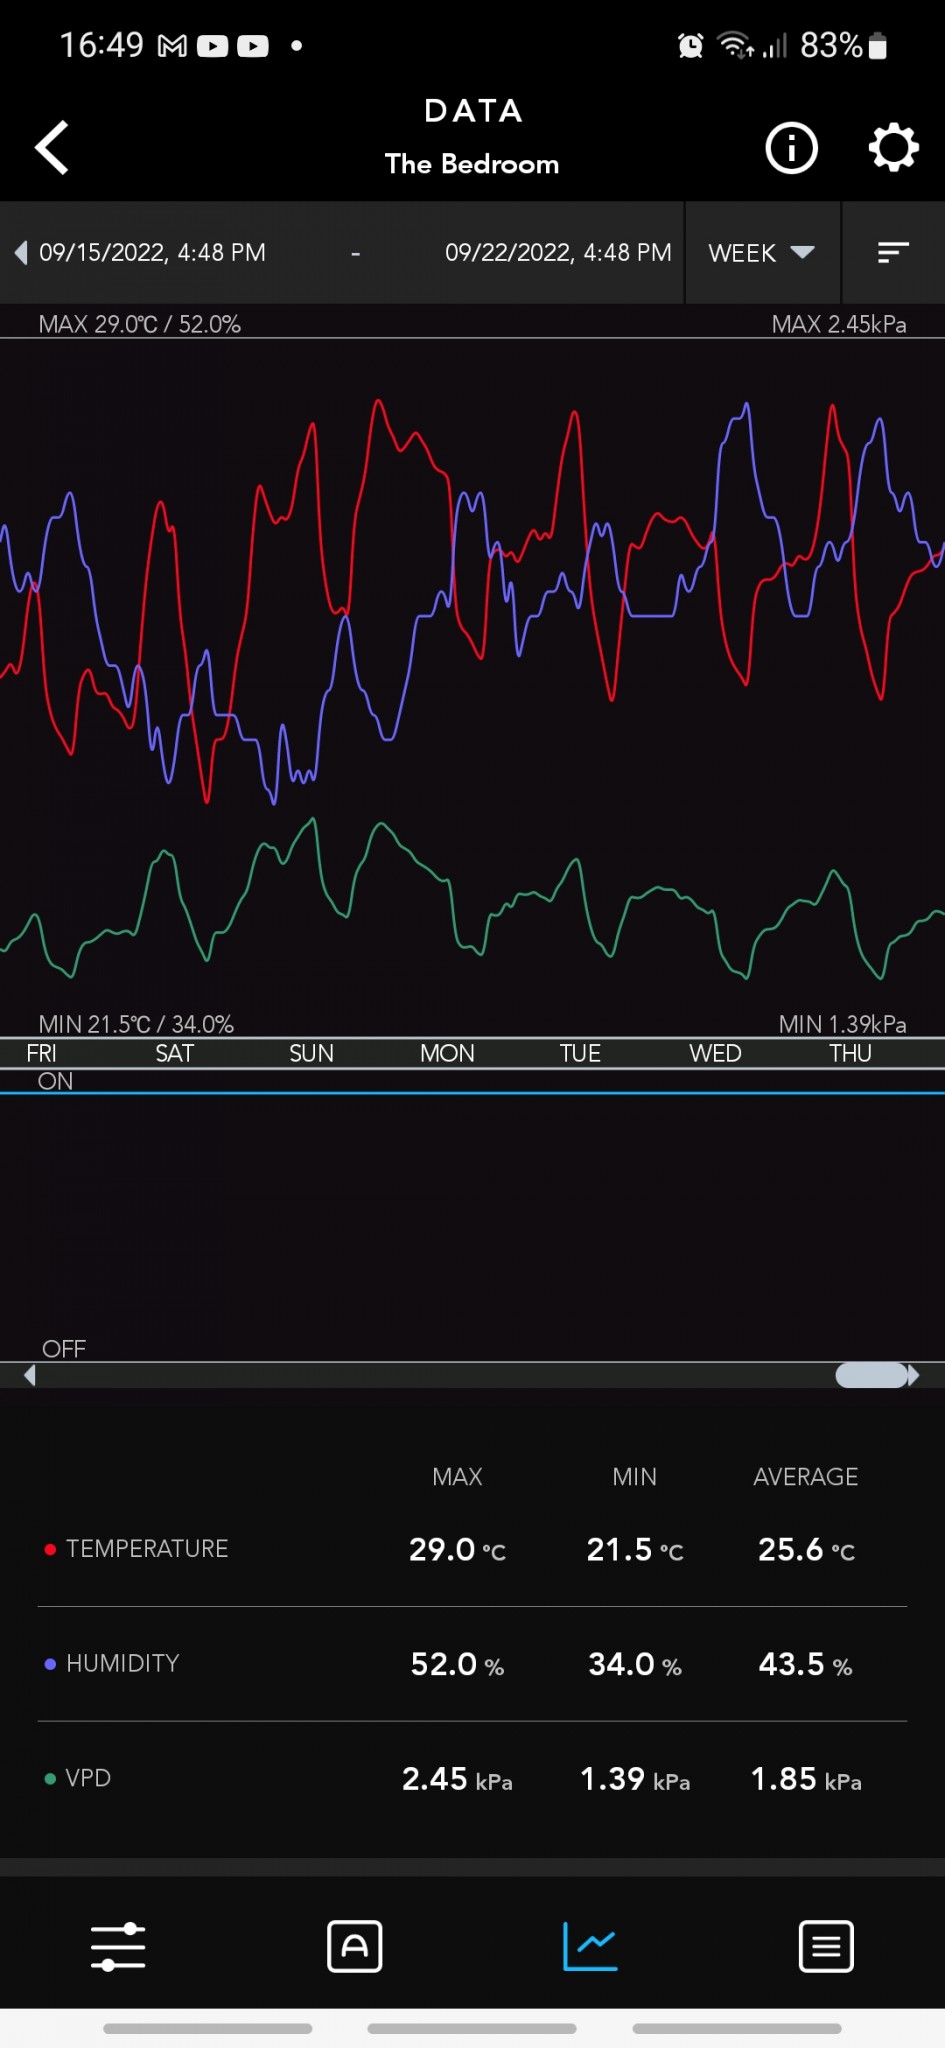The image size is (945, 2048).
Task: Select the start date 09/15/2022 field
Action: pyautogui.click(x=152, y=253)
